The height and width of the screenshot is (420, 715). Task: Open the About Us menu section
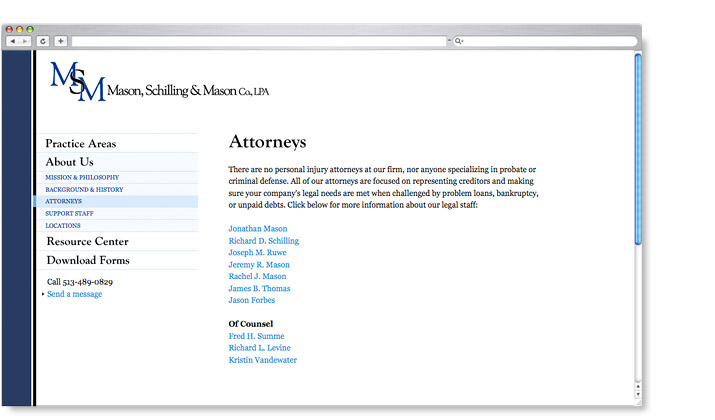click(x=69, y=162)
